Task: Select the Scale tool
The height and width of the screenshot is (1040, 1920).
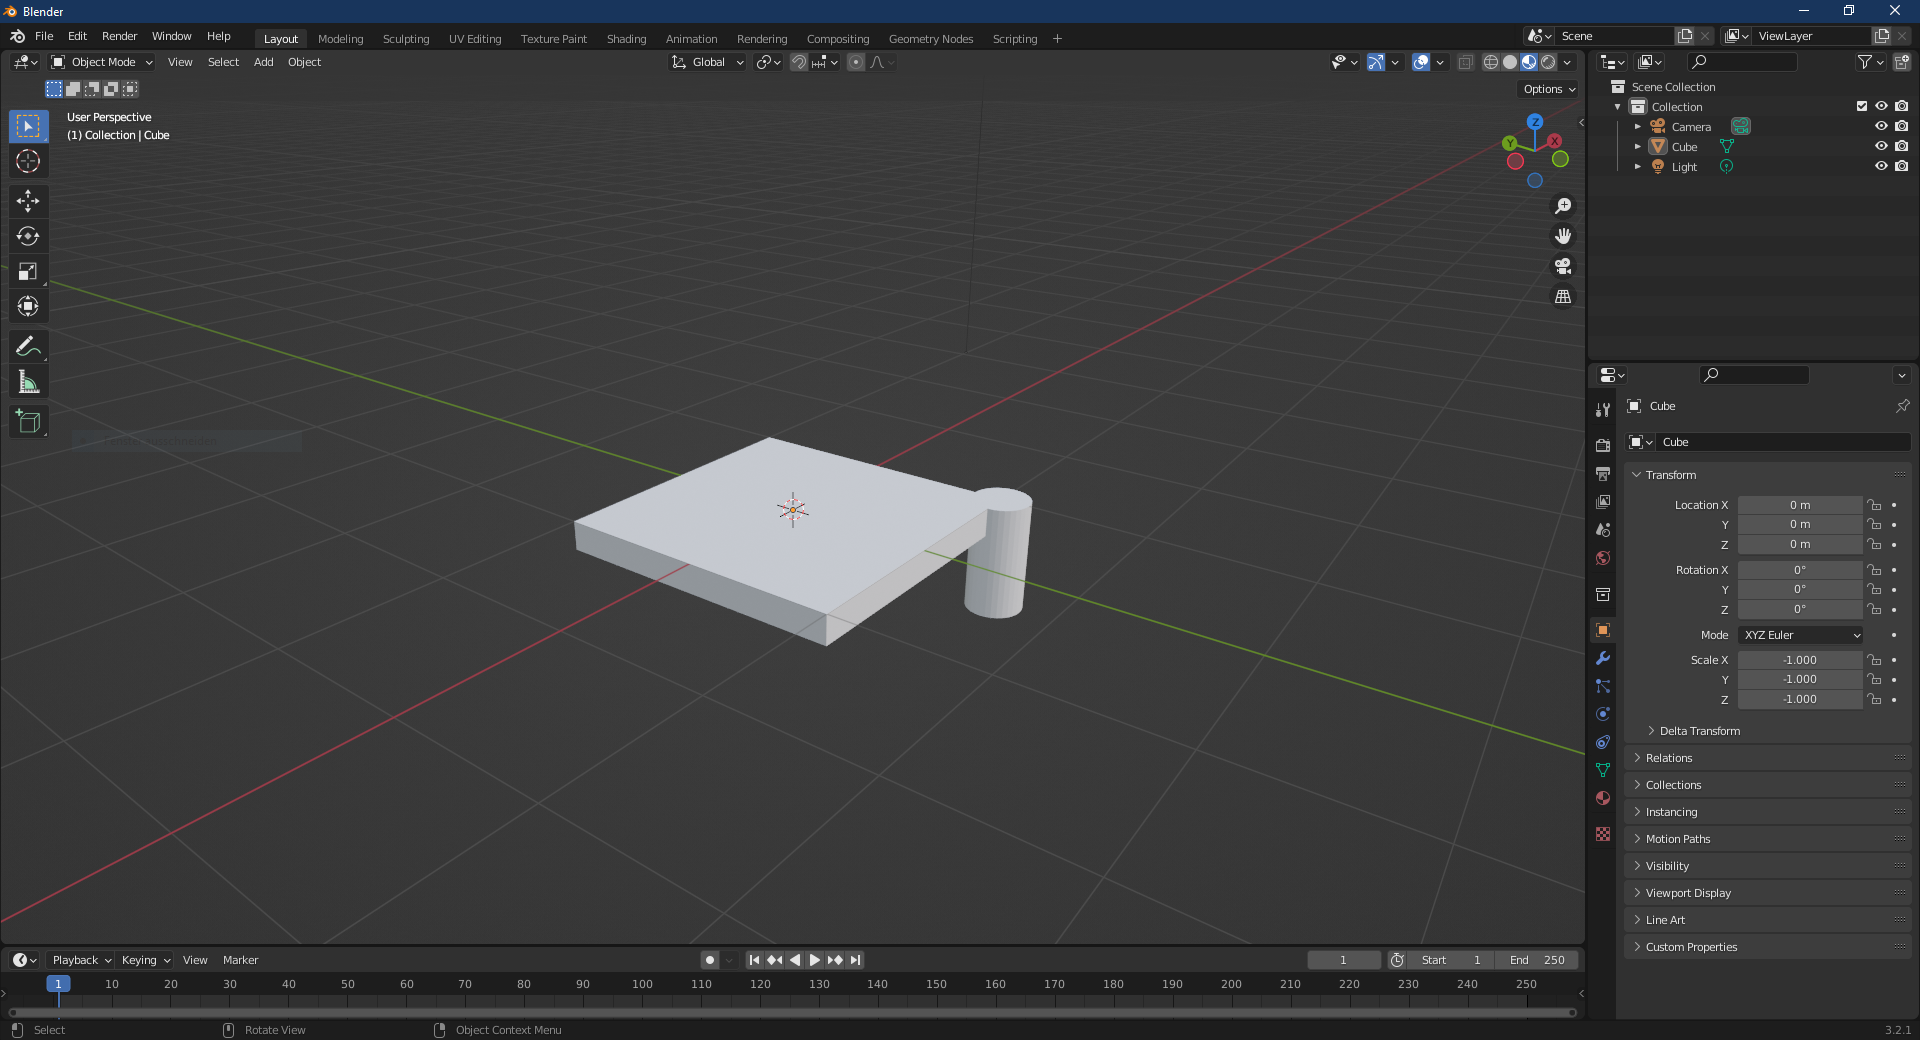Action: pyautogui.click(x=28, y=271)
